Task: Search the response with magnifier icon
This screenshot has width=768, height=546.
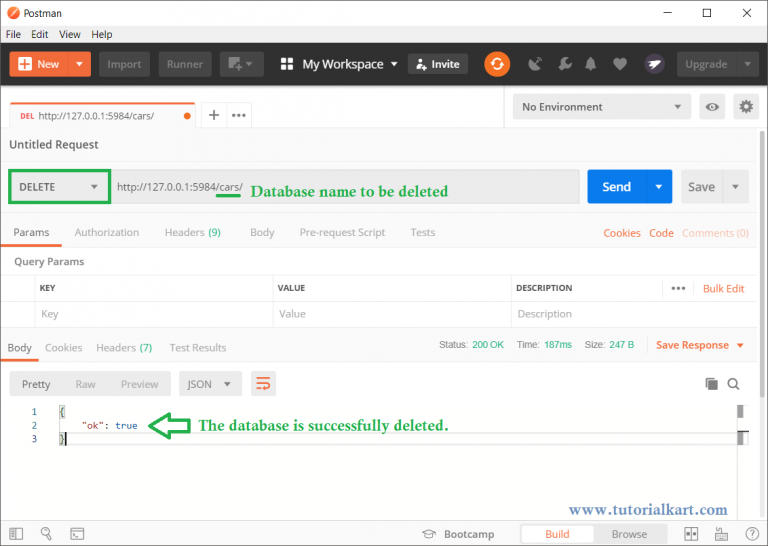Action: click(x=734, y=384)
